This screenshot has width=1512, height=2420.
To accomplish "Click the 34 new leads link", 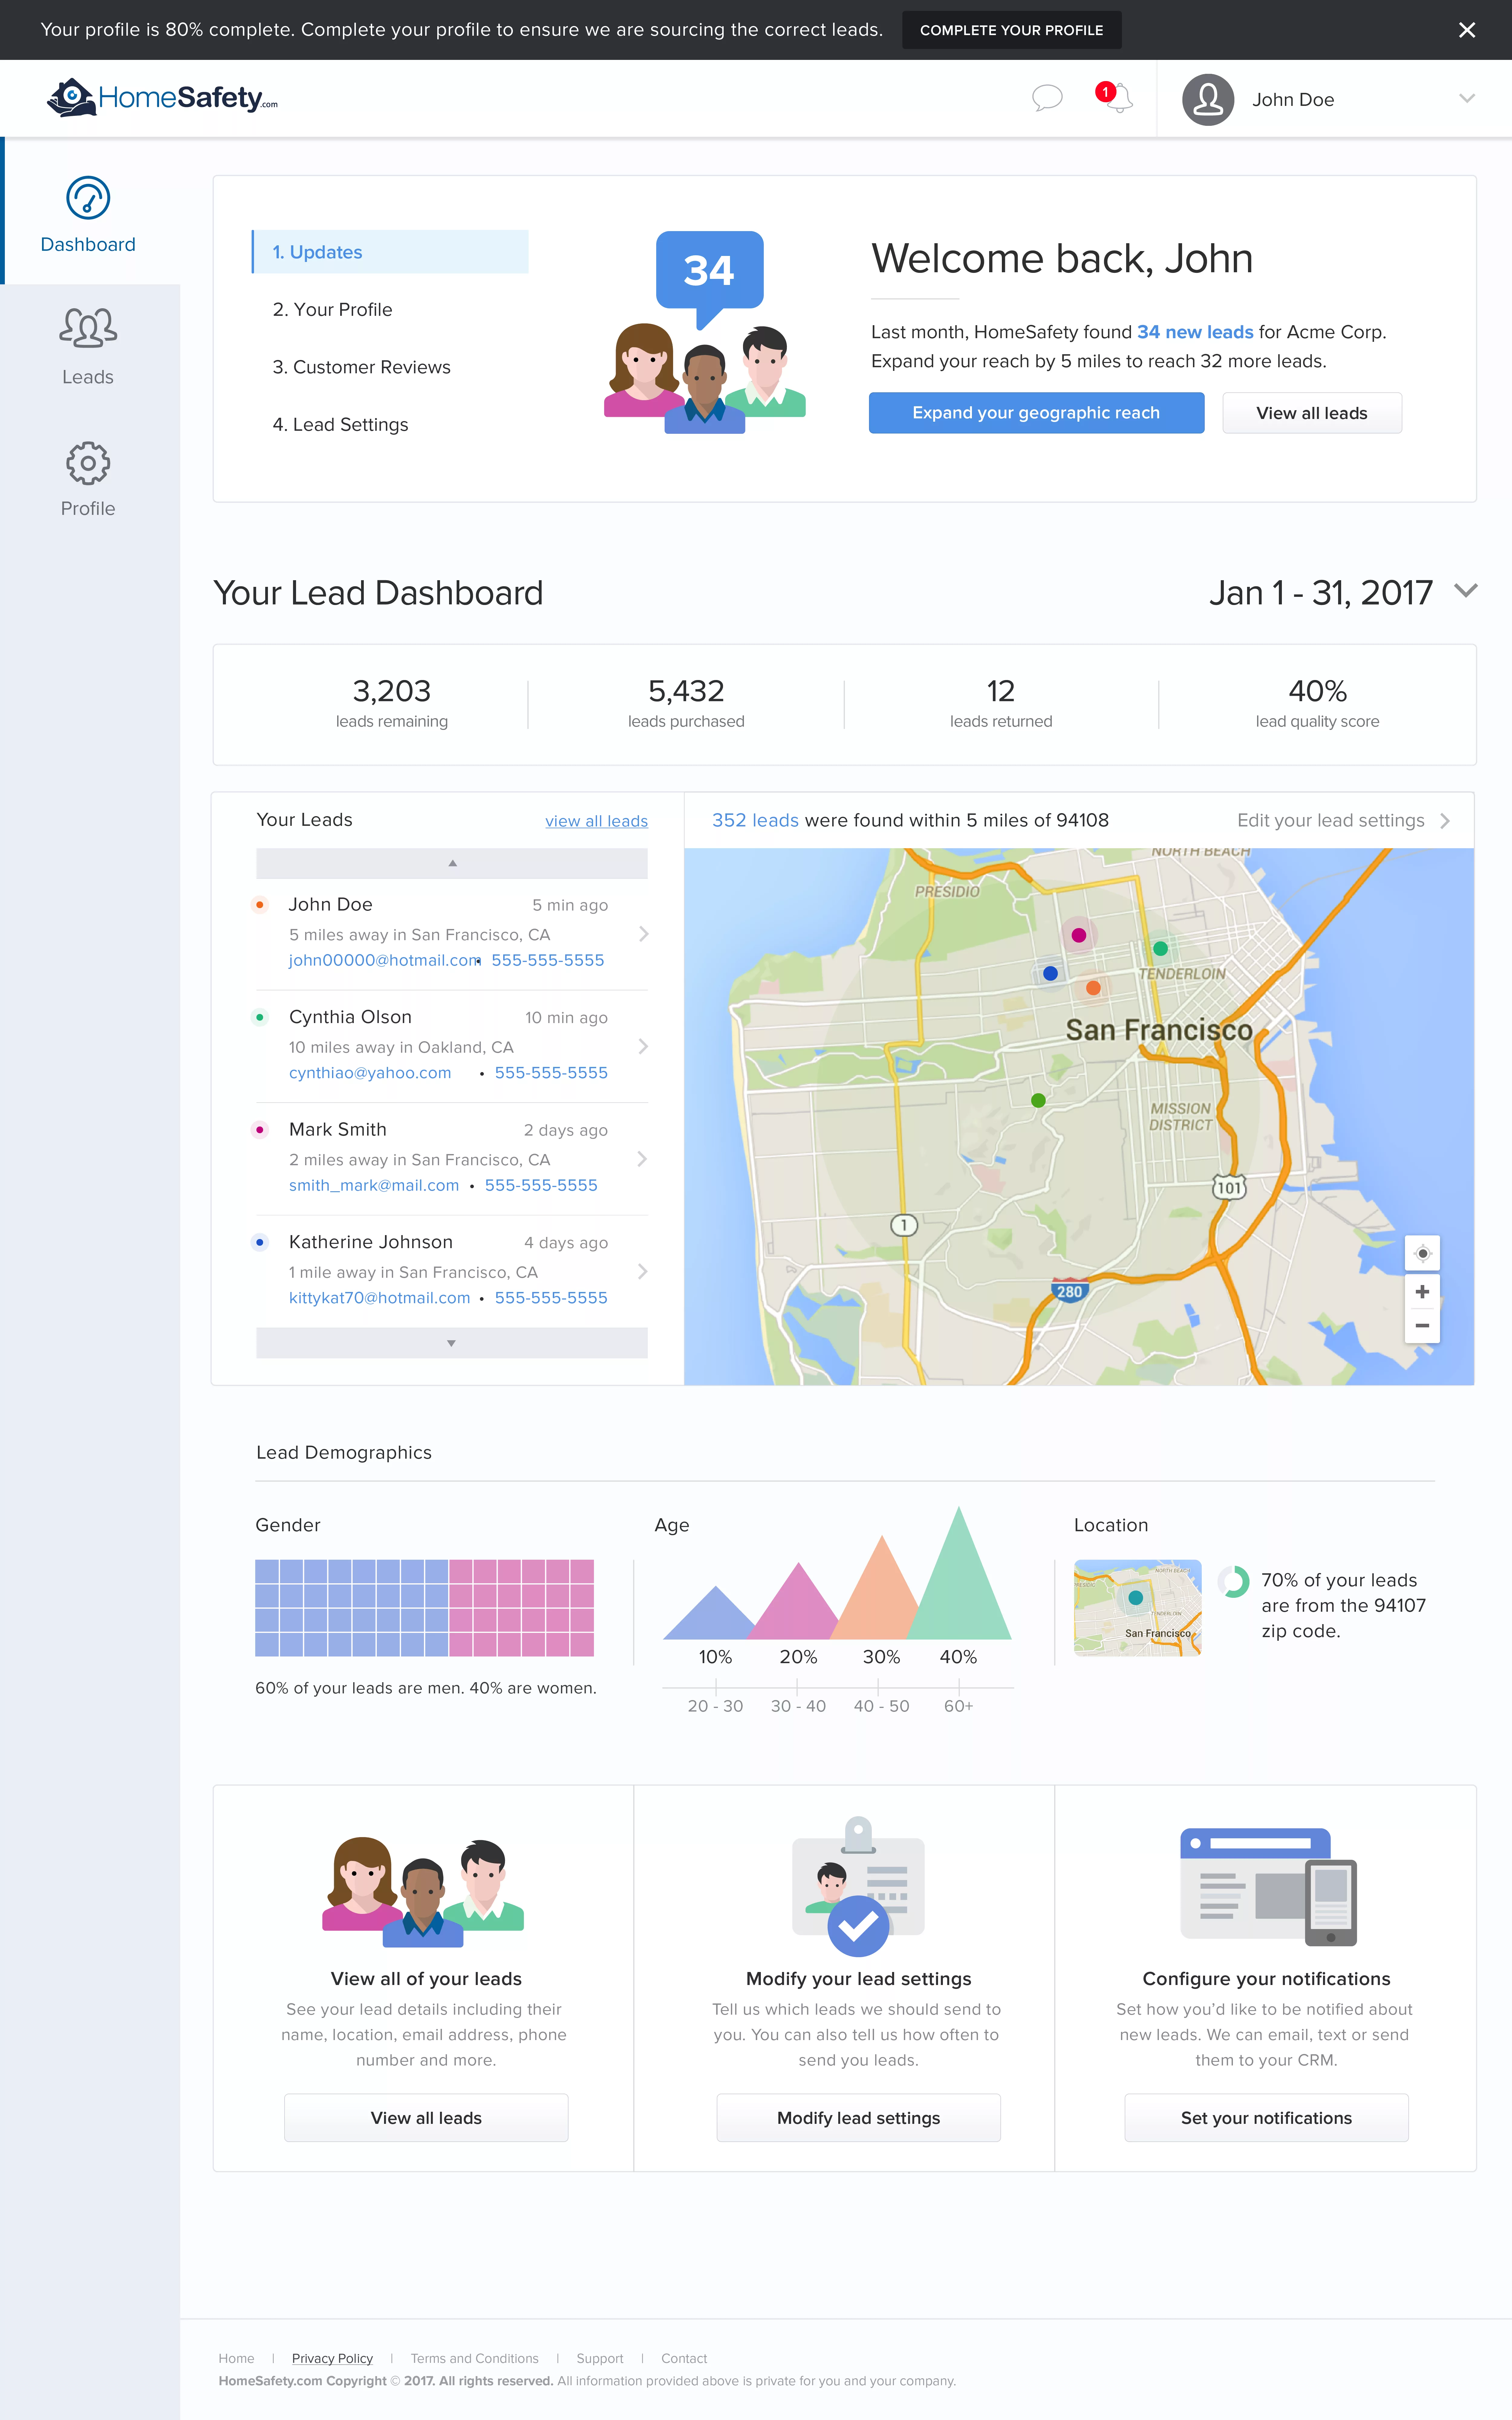I will (x=1195, y=332).
